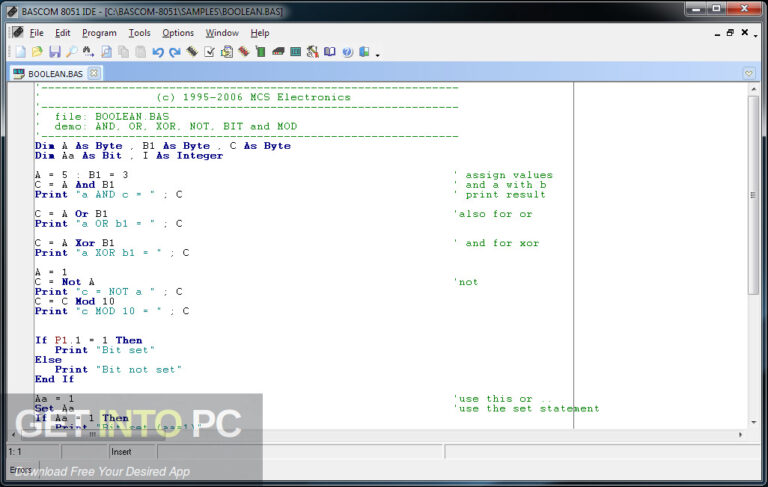Redo the edit with the blue arrow
The width and height of the screenshot is (768, 487).
point(175,51)
